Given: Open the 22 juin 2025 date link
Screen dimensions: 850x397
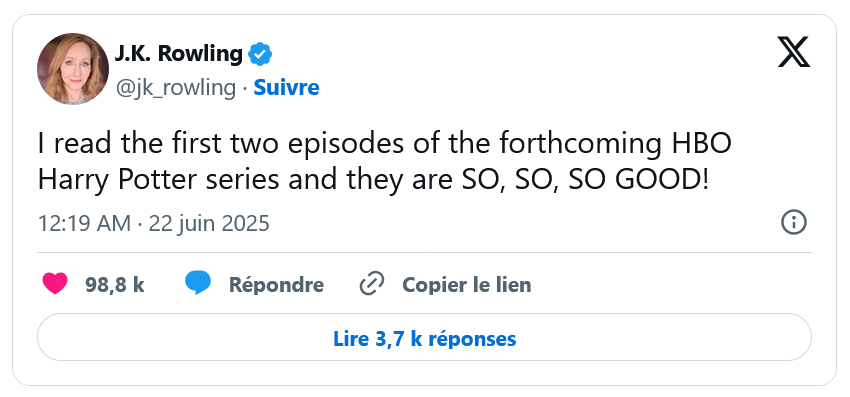Looking at the screenshot, I should [209, 223].
